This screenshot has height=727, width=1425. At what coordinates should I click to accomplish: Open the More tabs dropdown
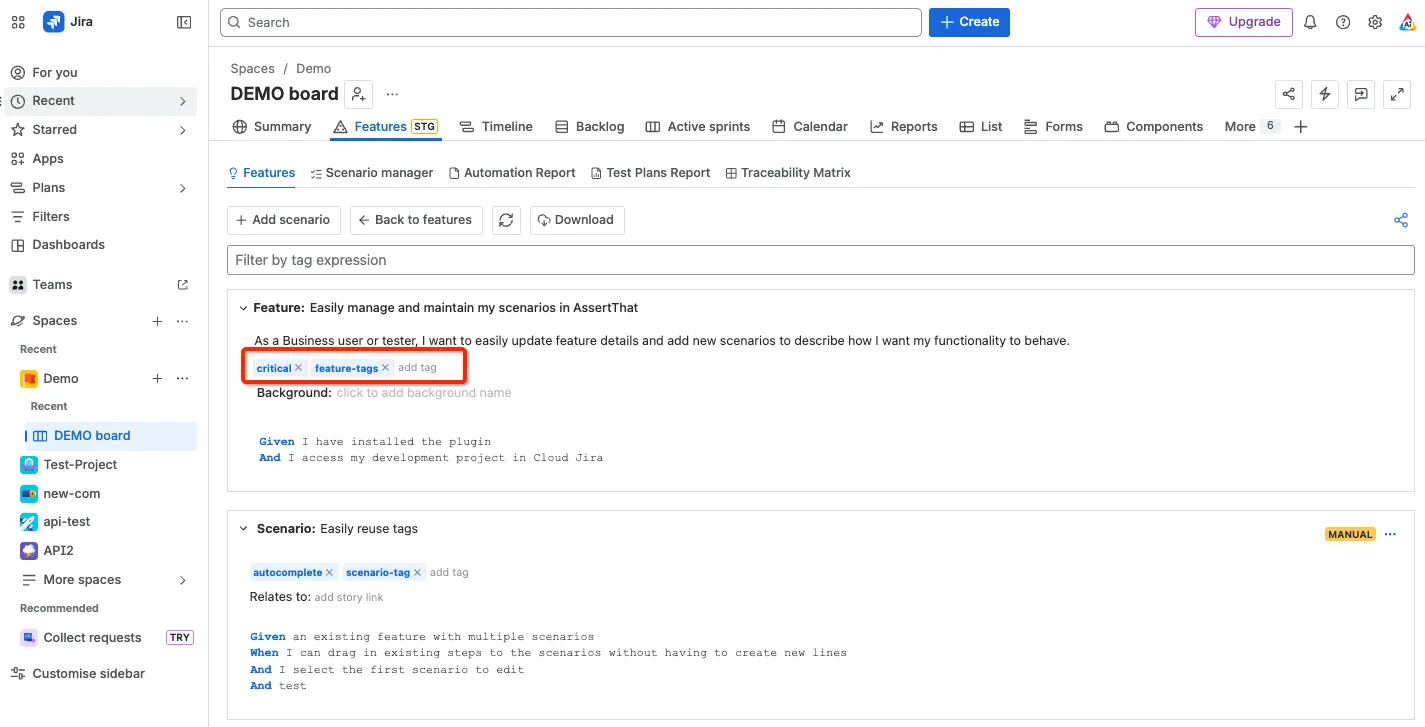(1251, 127)
